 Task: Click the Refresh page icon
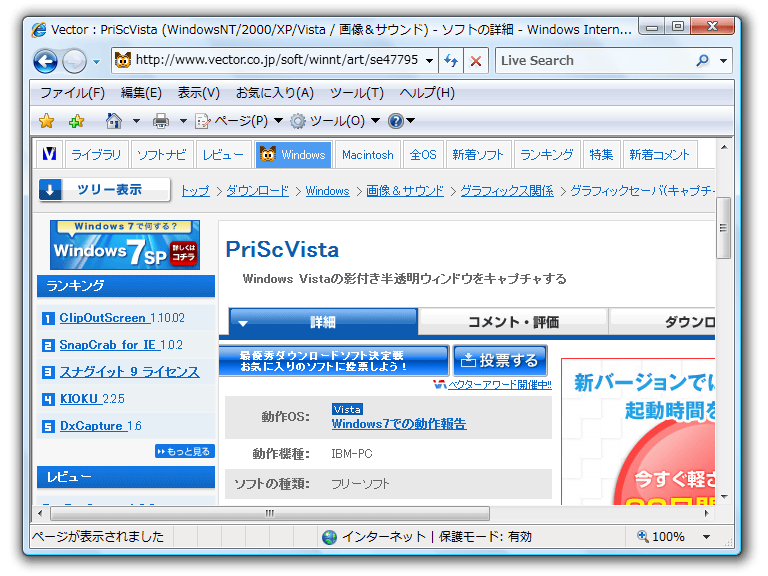click(451, 61)
